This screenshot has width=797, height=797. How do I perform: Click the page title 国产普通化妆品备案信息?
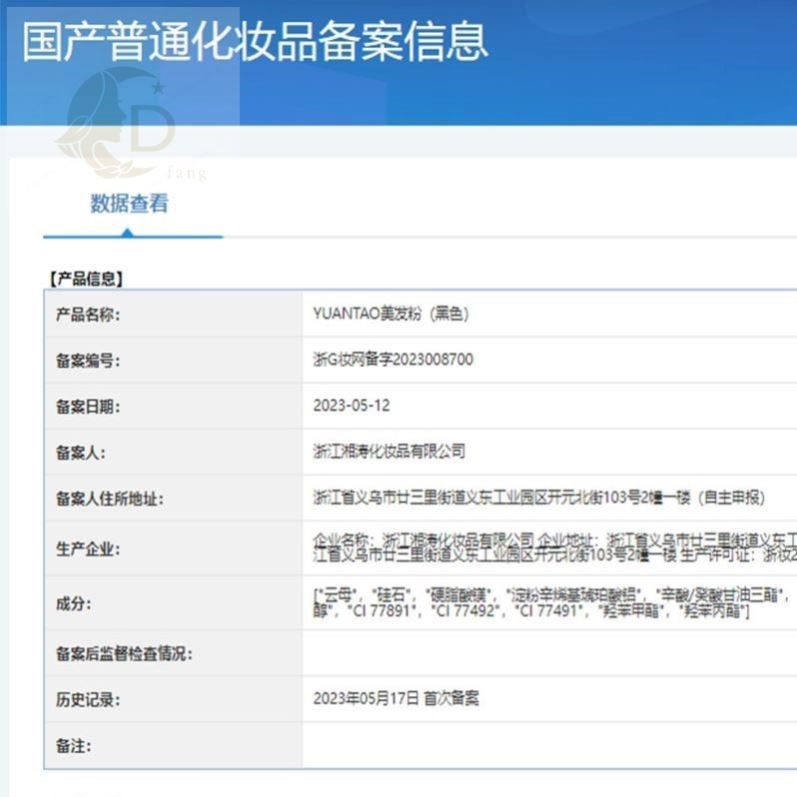coord(255,42)
